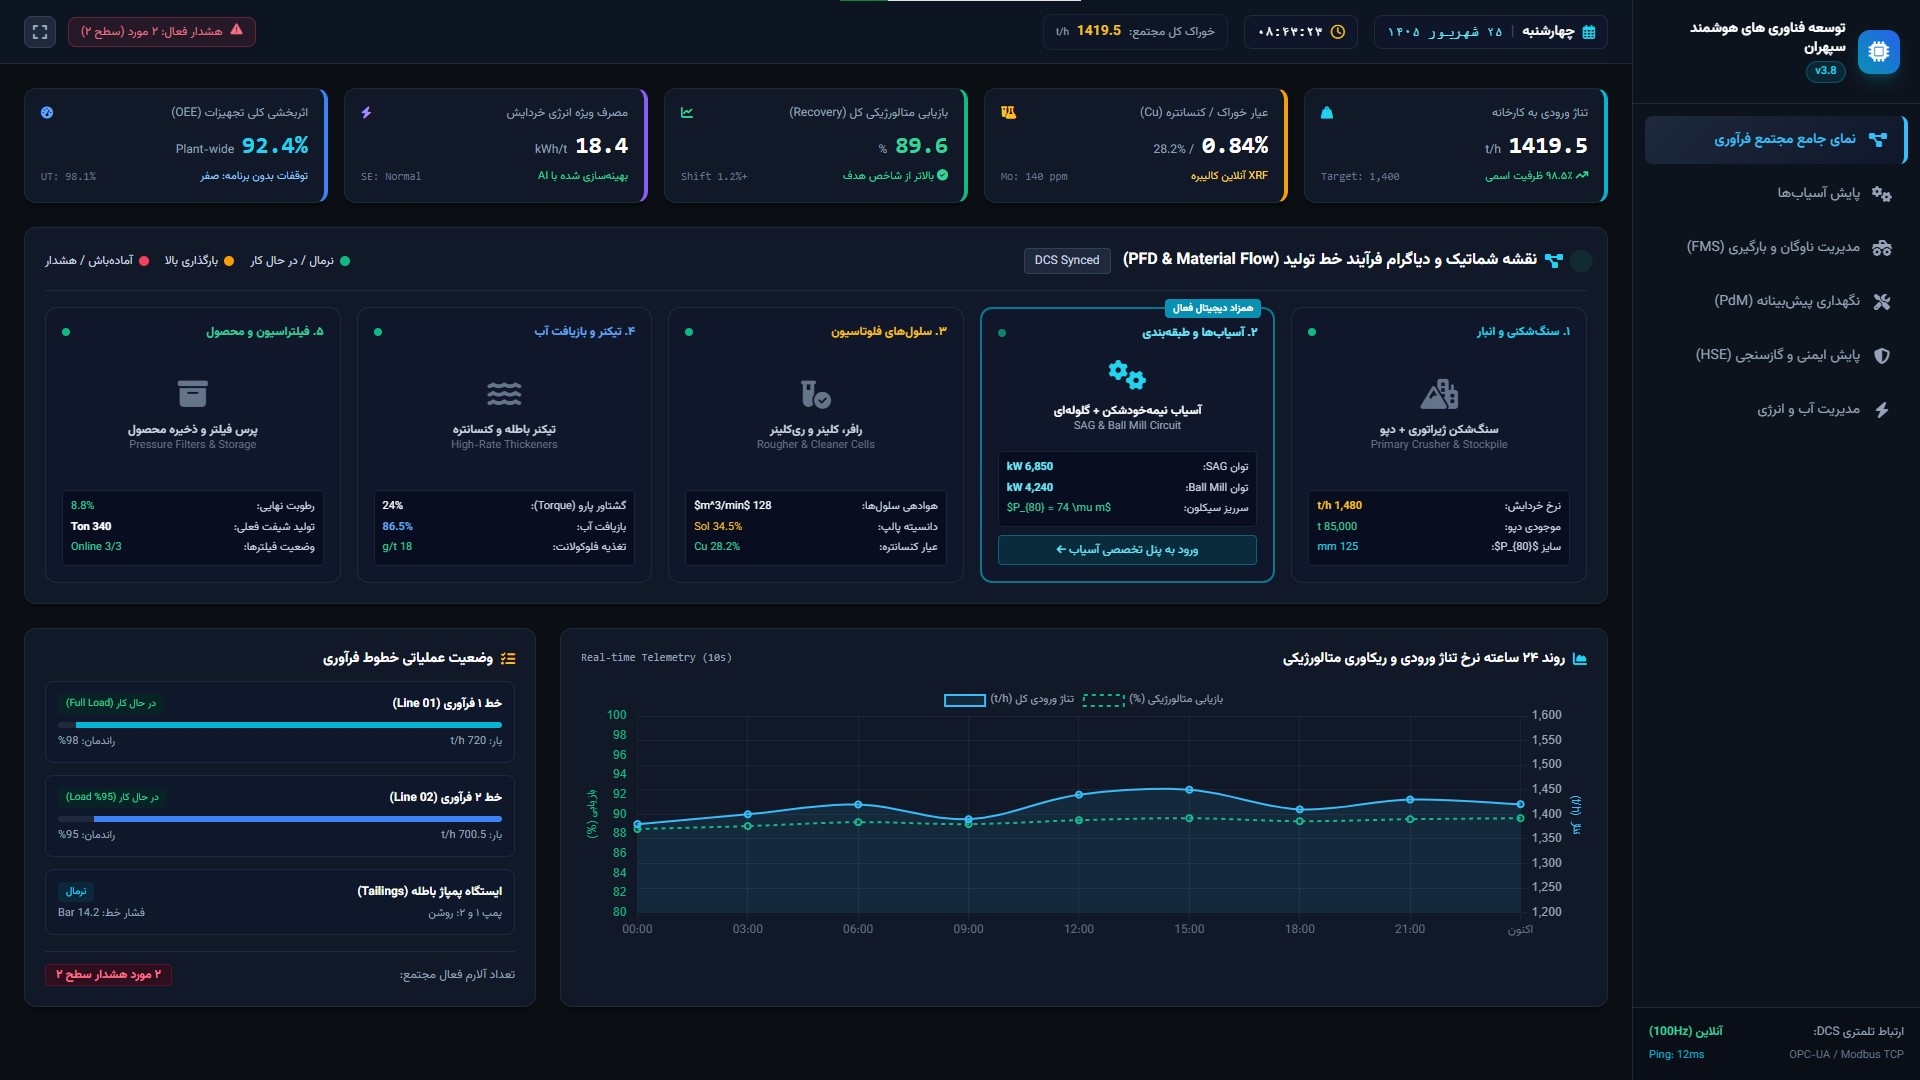Open نمای جامع مجتمع فرآوری in the sidebar
Viewport: 1920px width, 1080px height.
[1775, 140]
